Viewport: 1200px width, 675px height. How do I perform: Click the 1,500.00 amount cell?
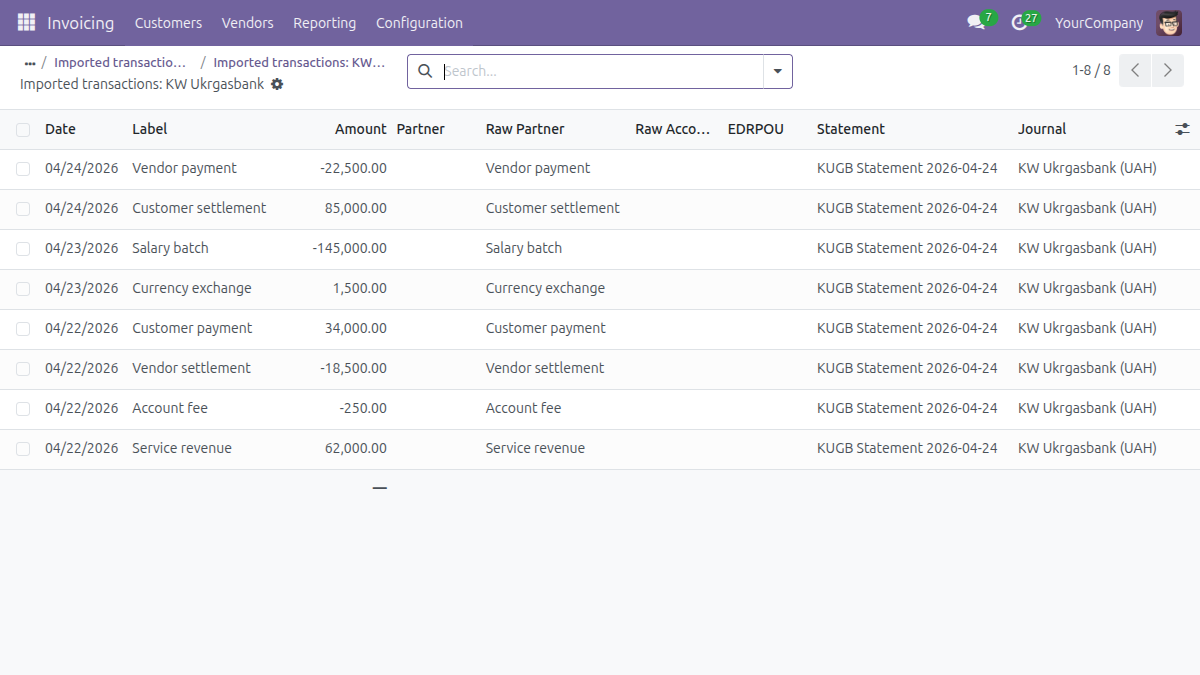360,288
